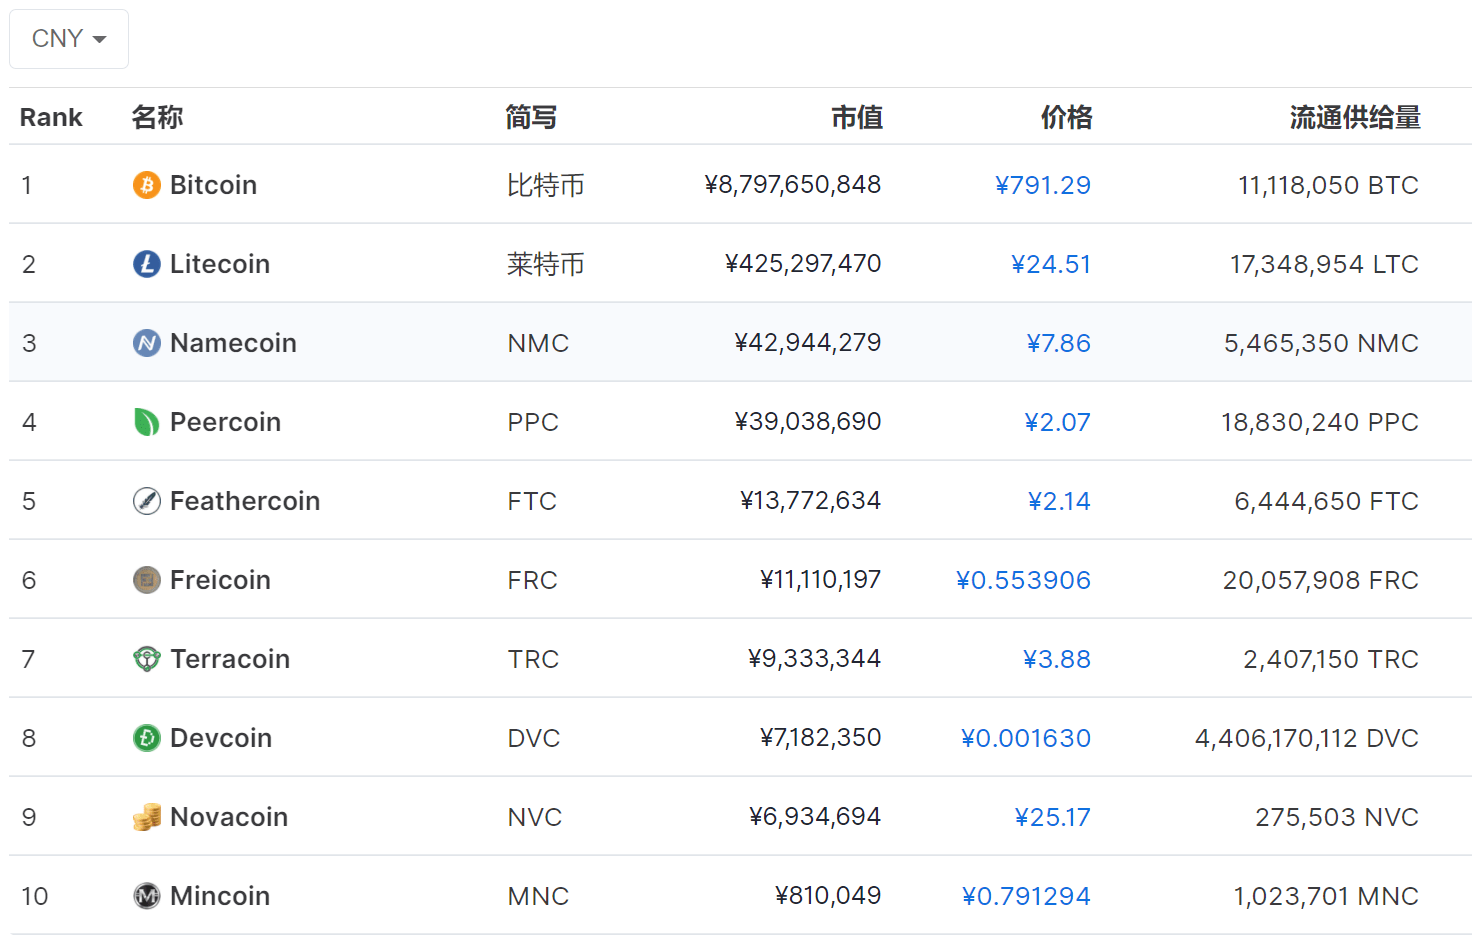Select the 莱特币 abbreviation cell

click(546, 264)
